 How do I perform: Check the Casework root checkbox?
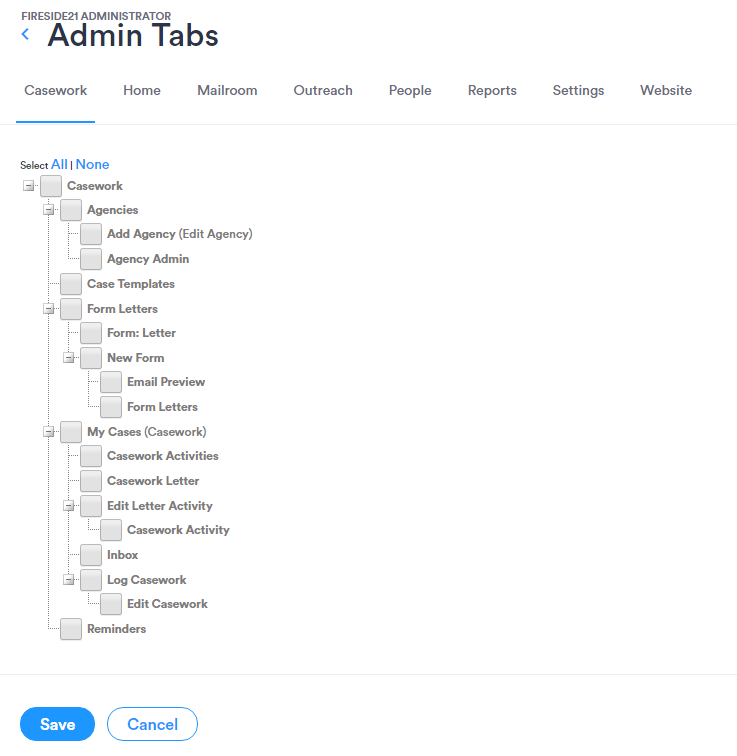pyautogui.click(x=51, y=186)
